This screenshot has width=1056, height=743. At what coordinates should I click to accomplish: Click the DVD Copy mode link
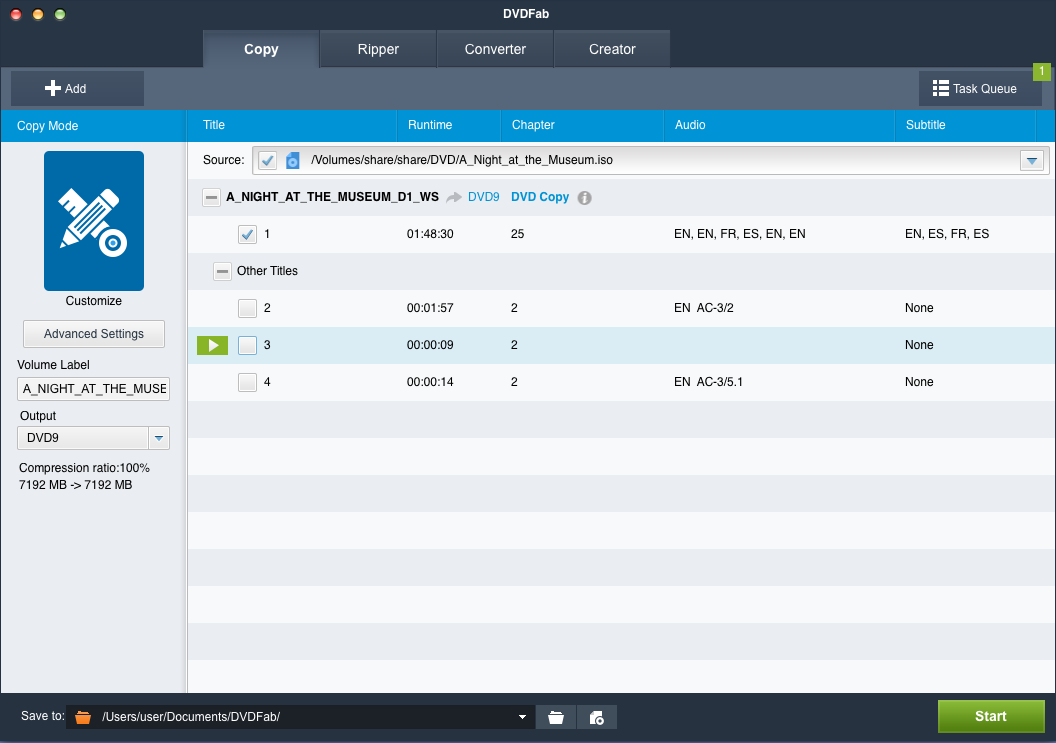(539, 197)
